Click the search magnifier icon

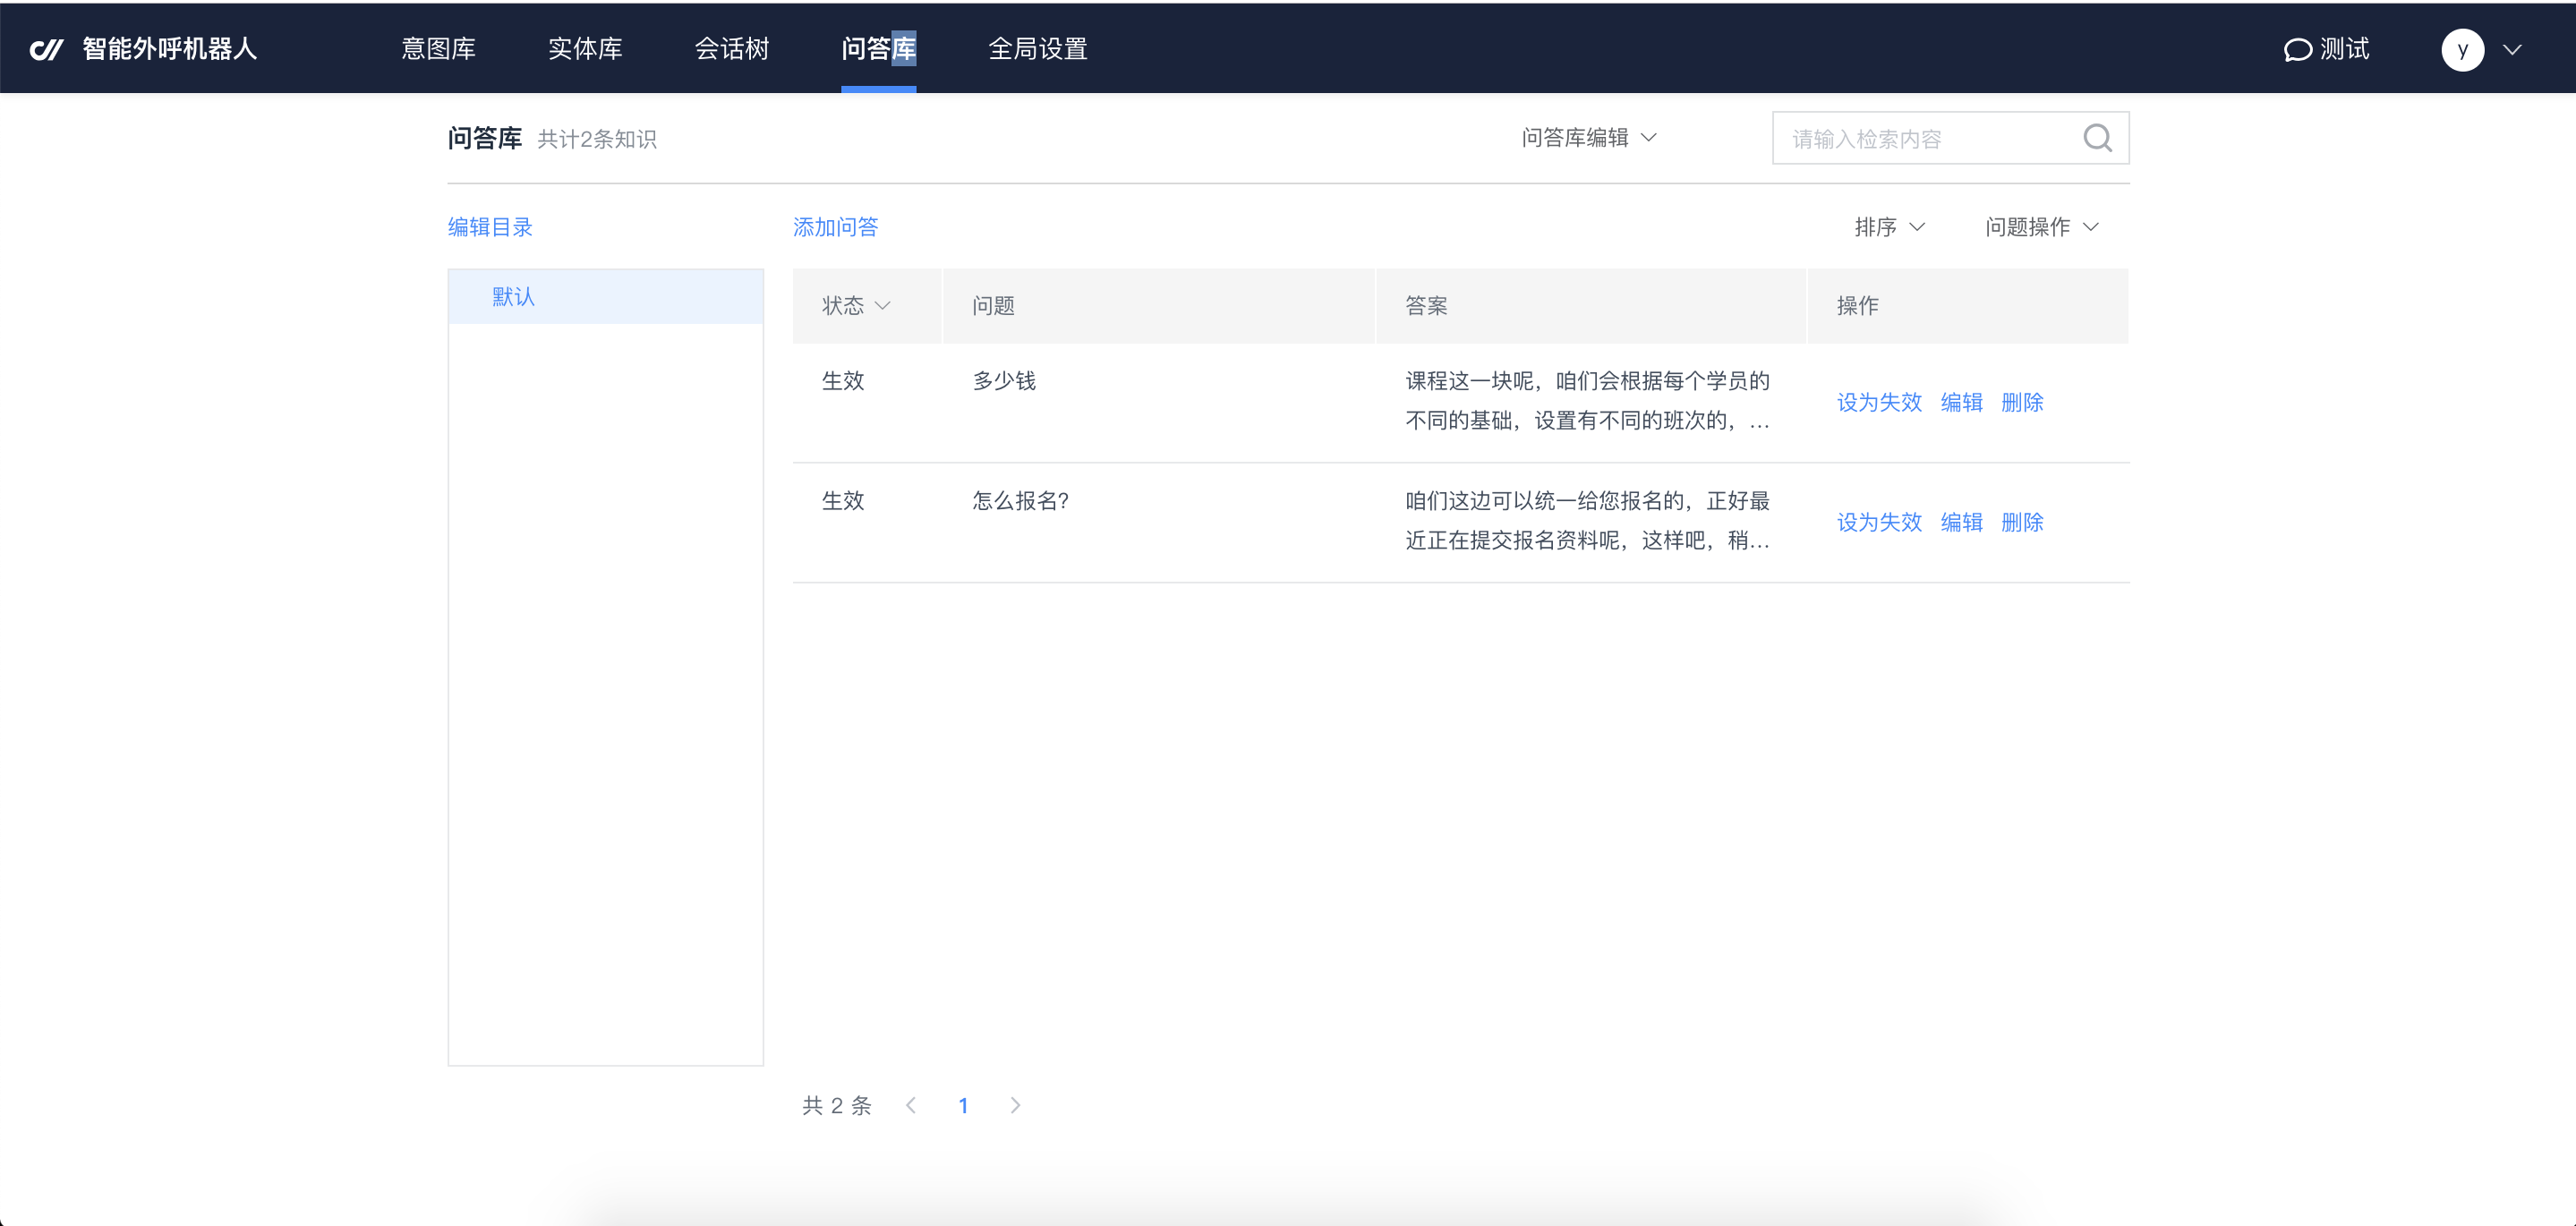(2097, 138)
